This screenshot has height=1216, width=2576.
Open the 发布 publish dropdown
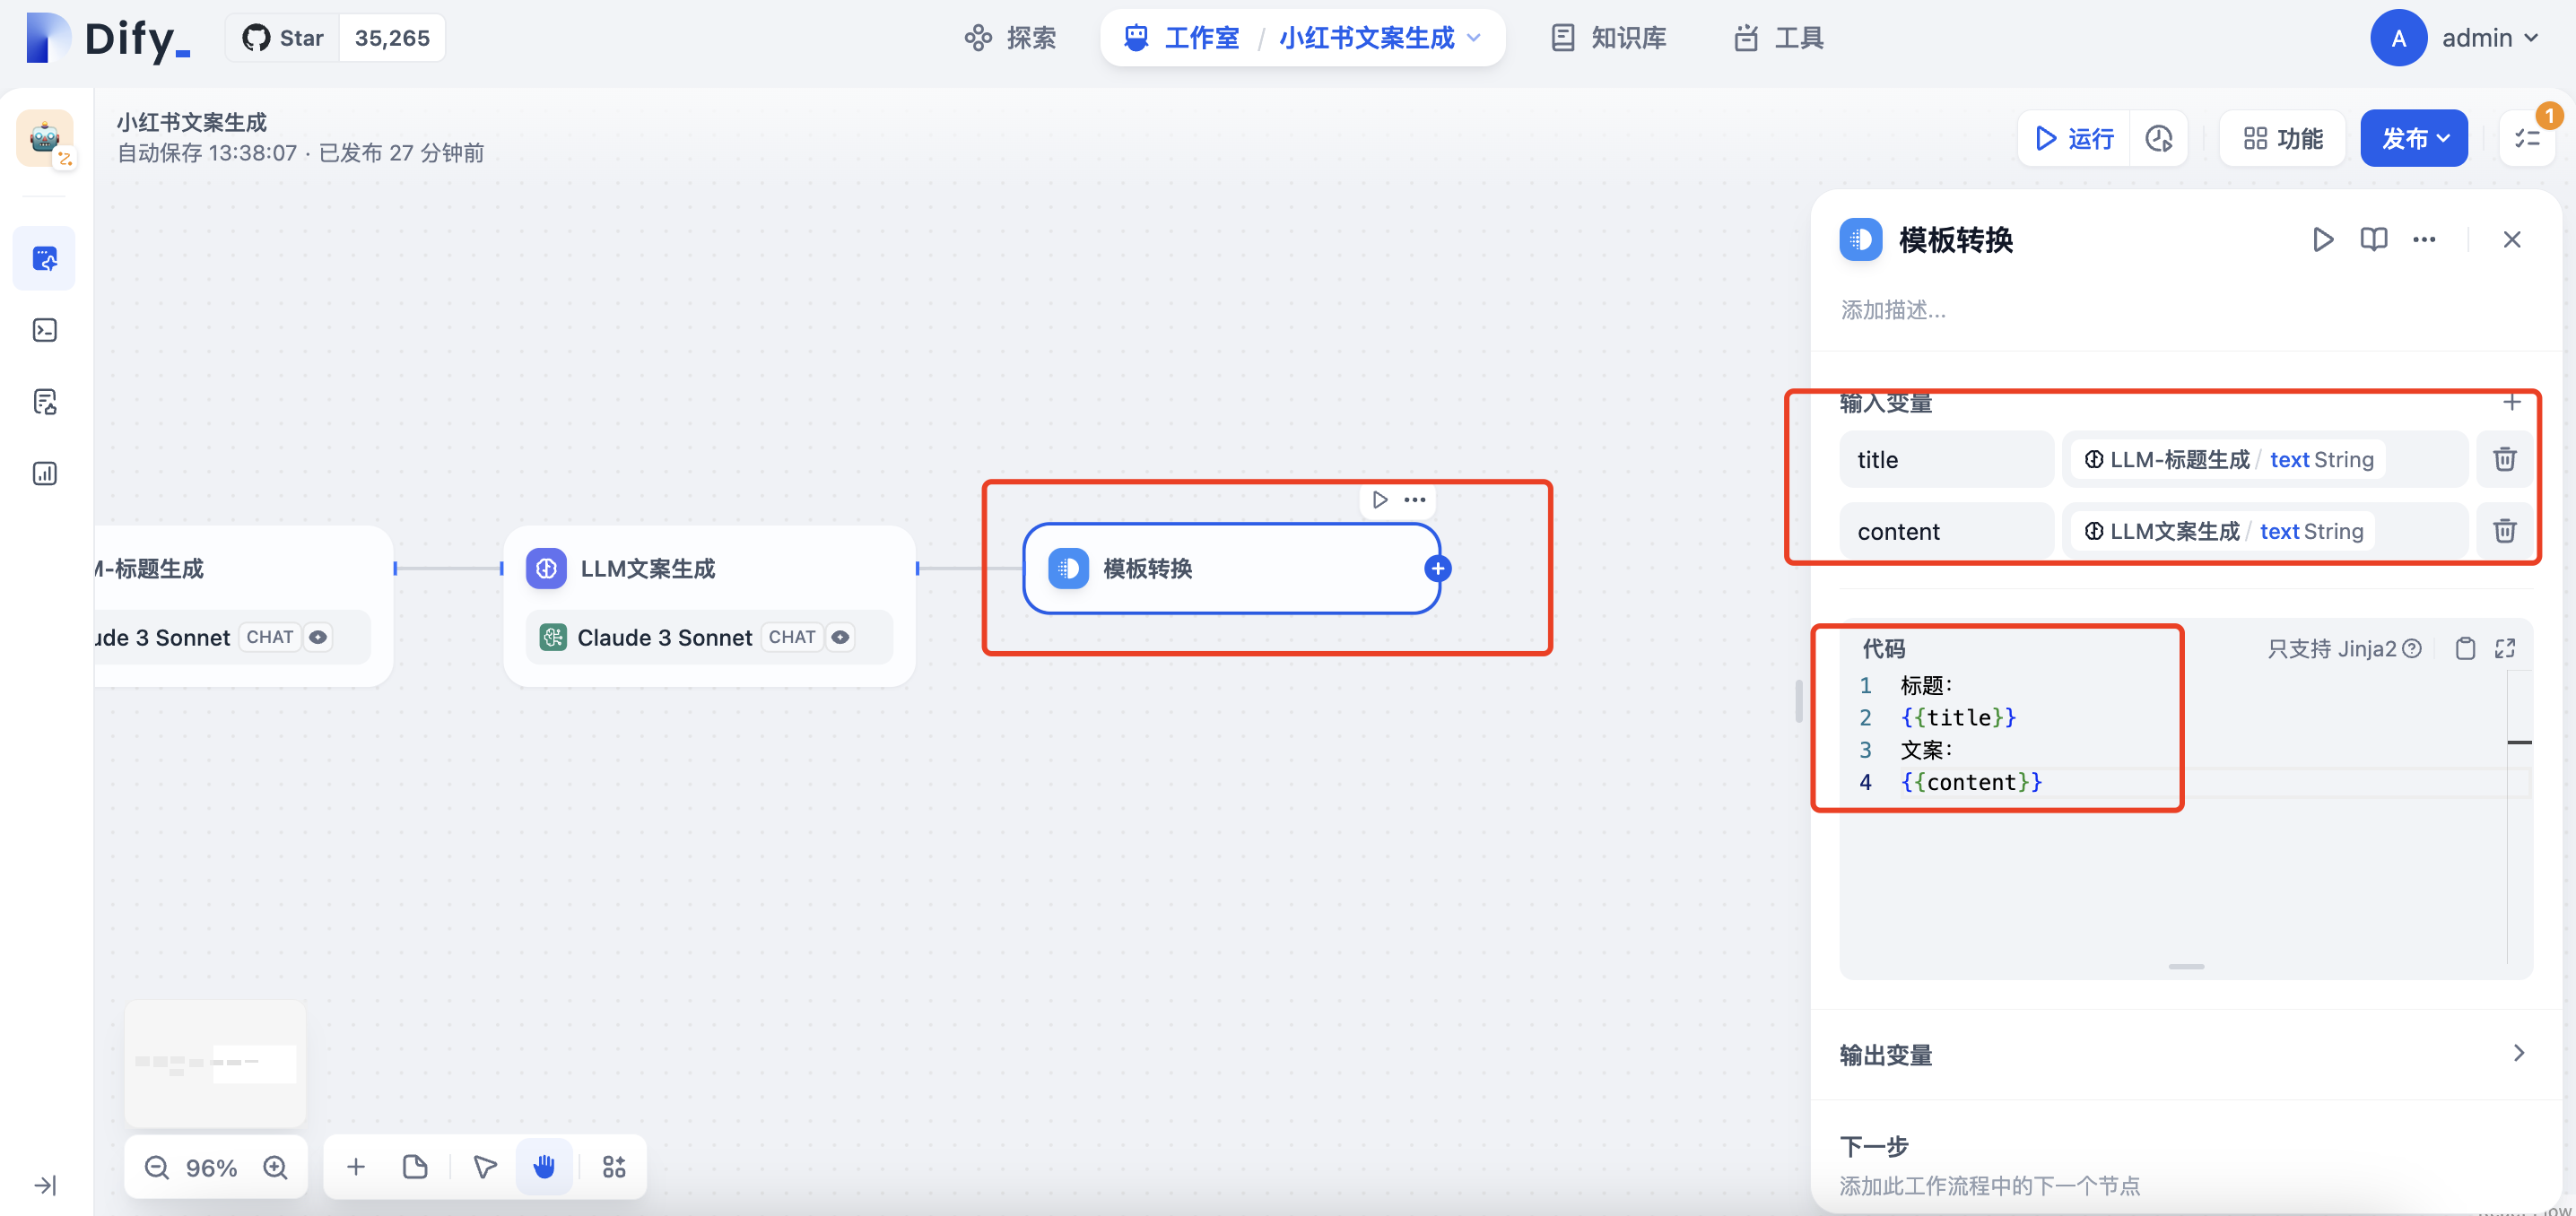2413,139
